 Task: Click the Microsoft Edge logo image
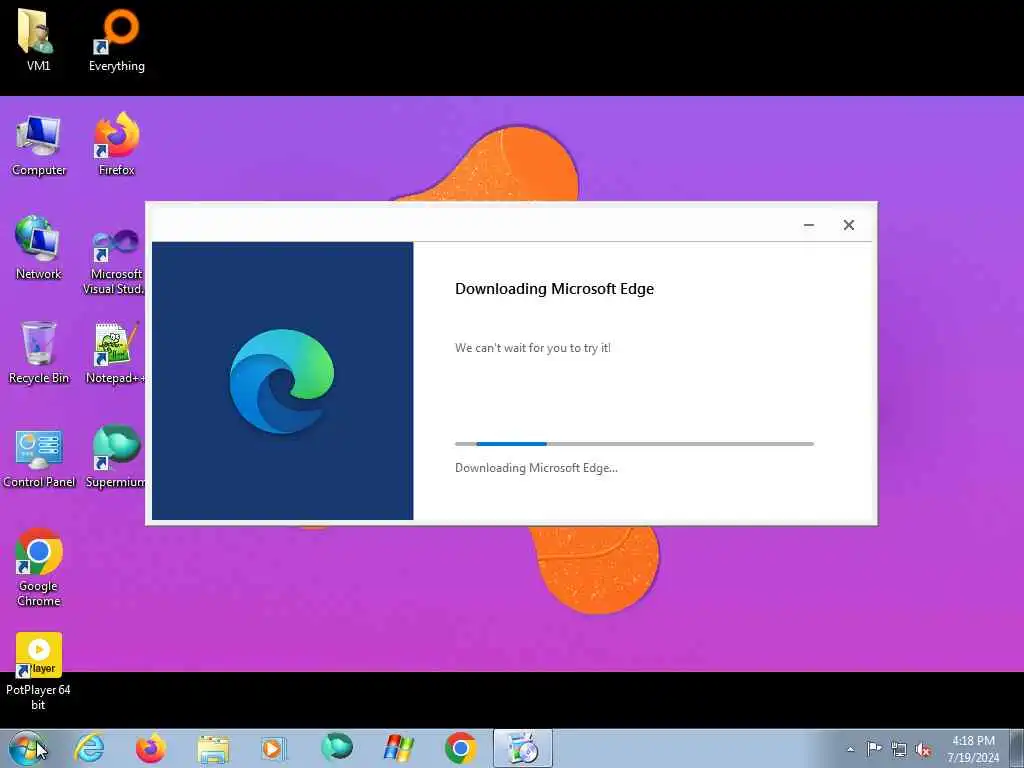[x=281, y=381]
